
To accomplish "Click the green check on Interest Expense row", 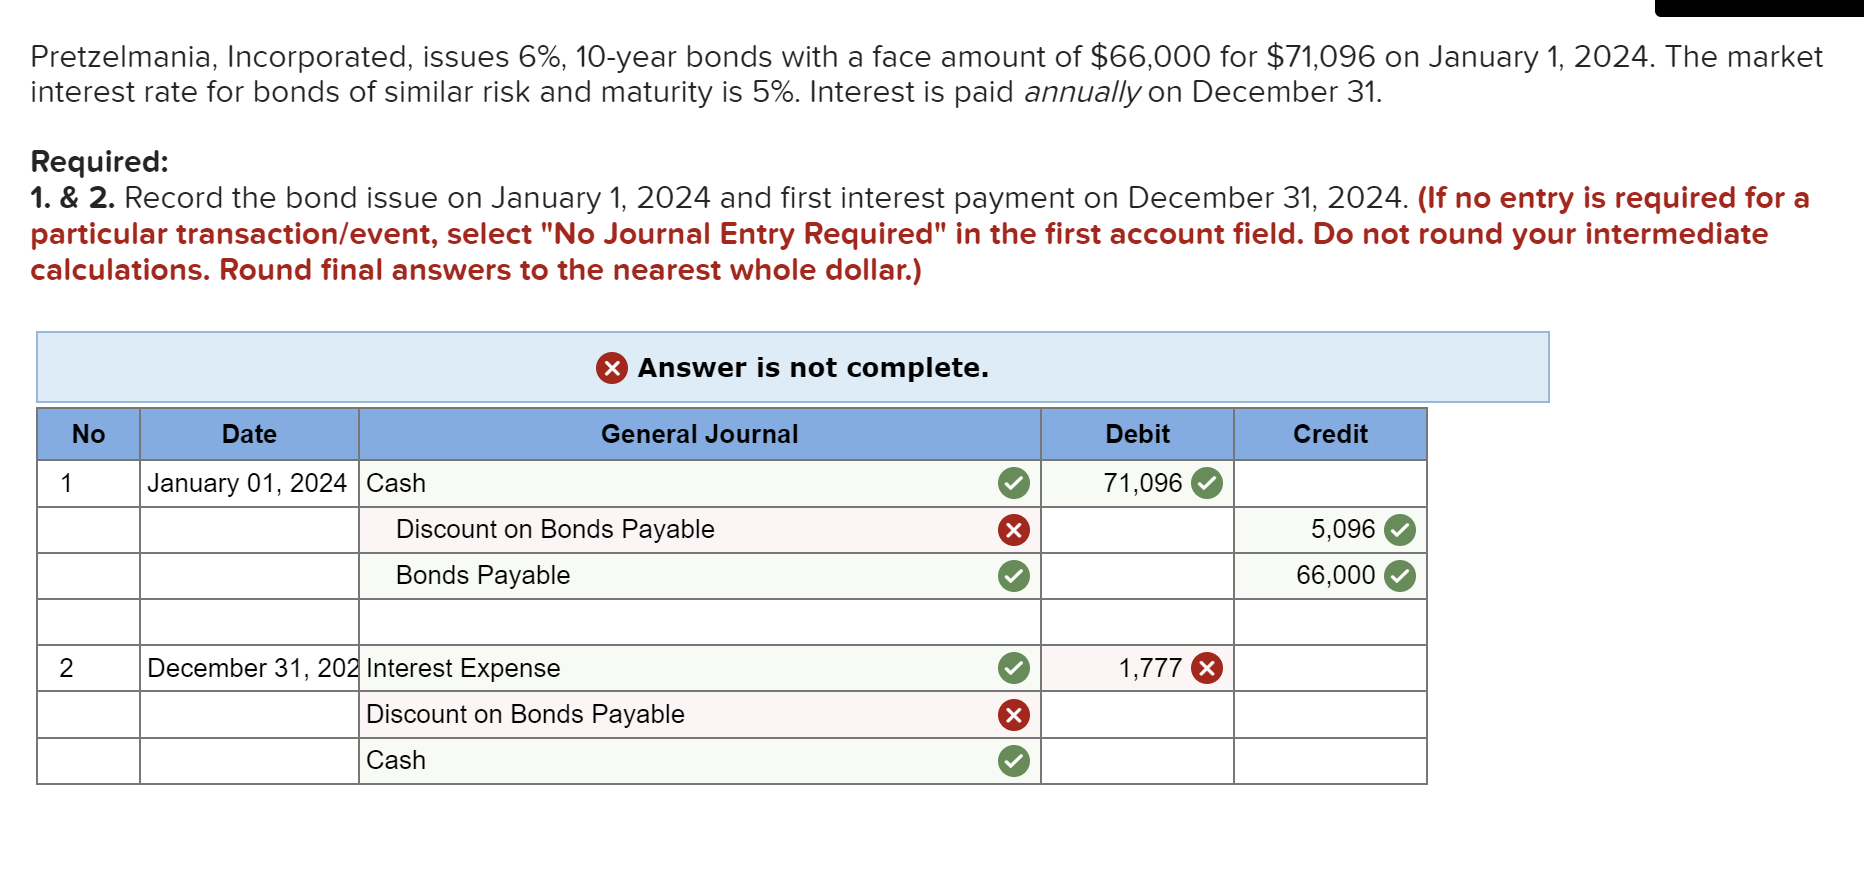I will pos(1014,667).
